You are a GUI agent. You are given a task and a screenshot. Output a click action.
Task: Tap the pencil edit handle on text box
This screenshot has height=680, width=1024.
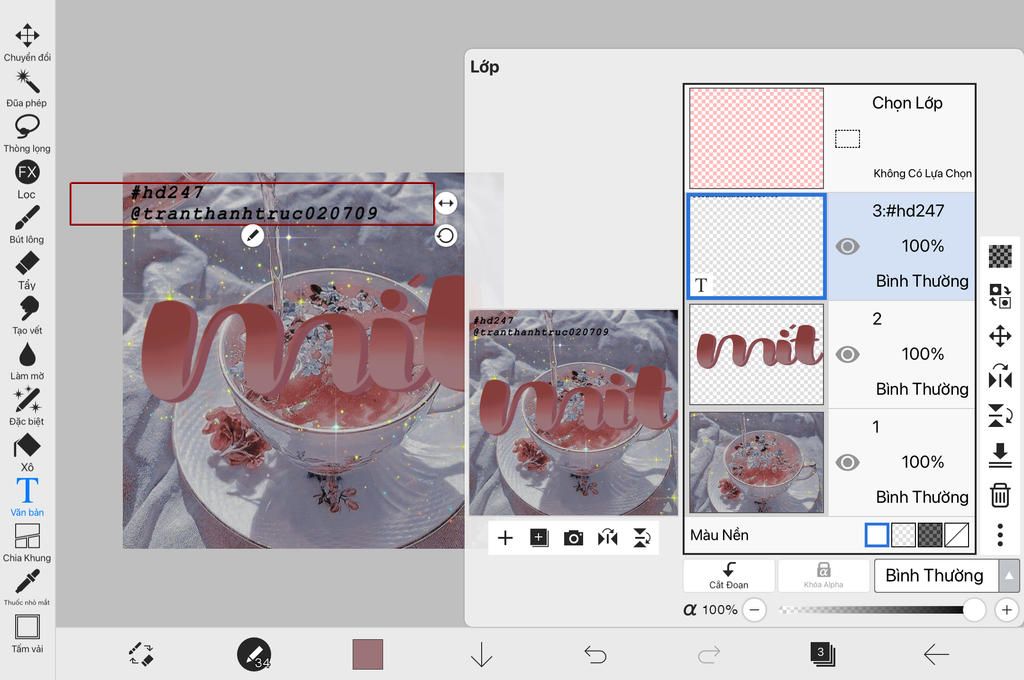click(252, 235)
